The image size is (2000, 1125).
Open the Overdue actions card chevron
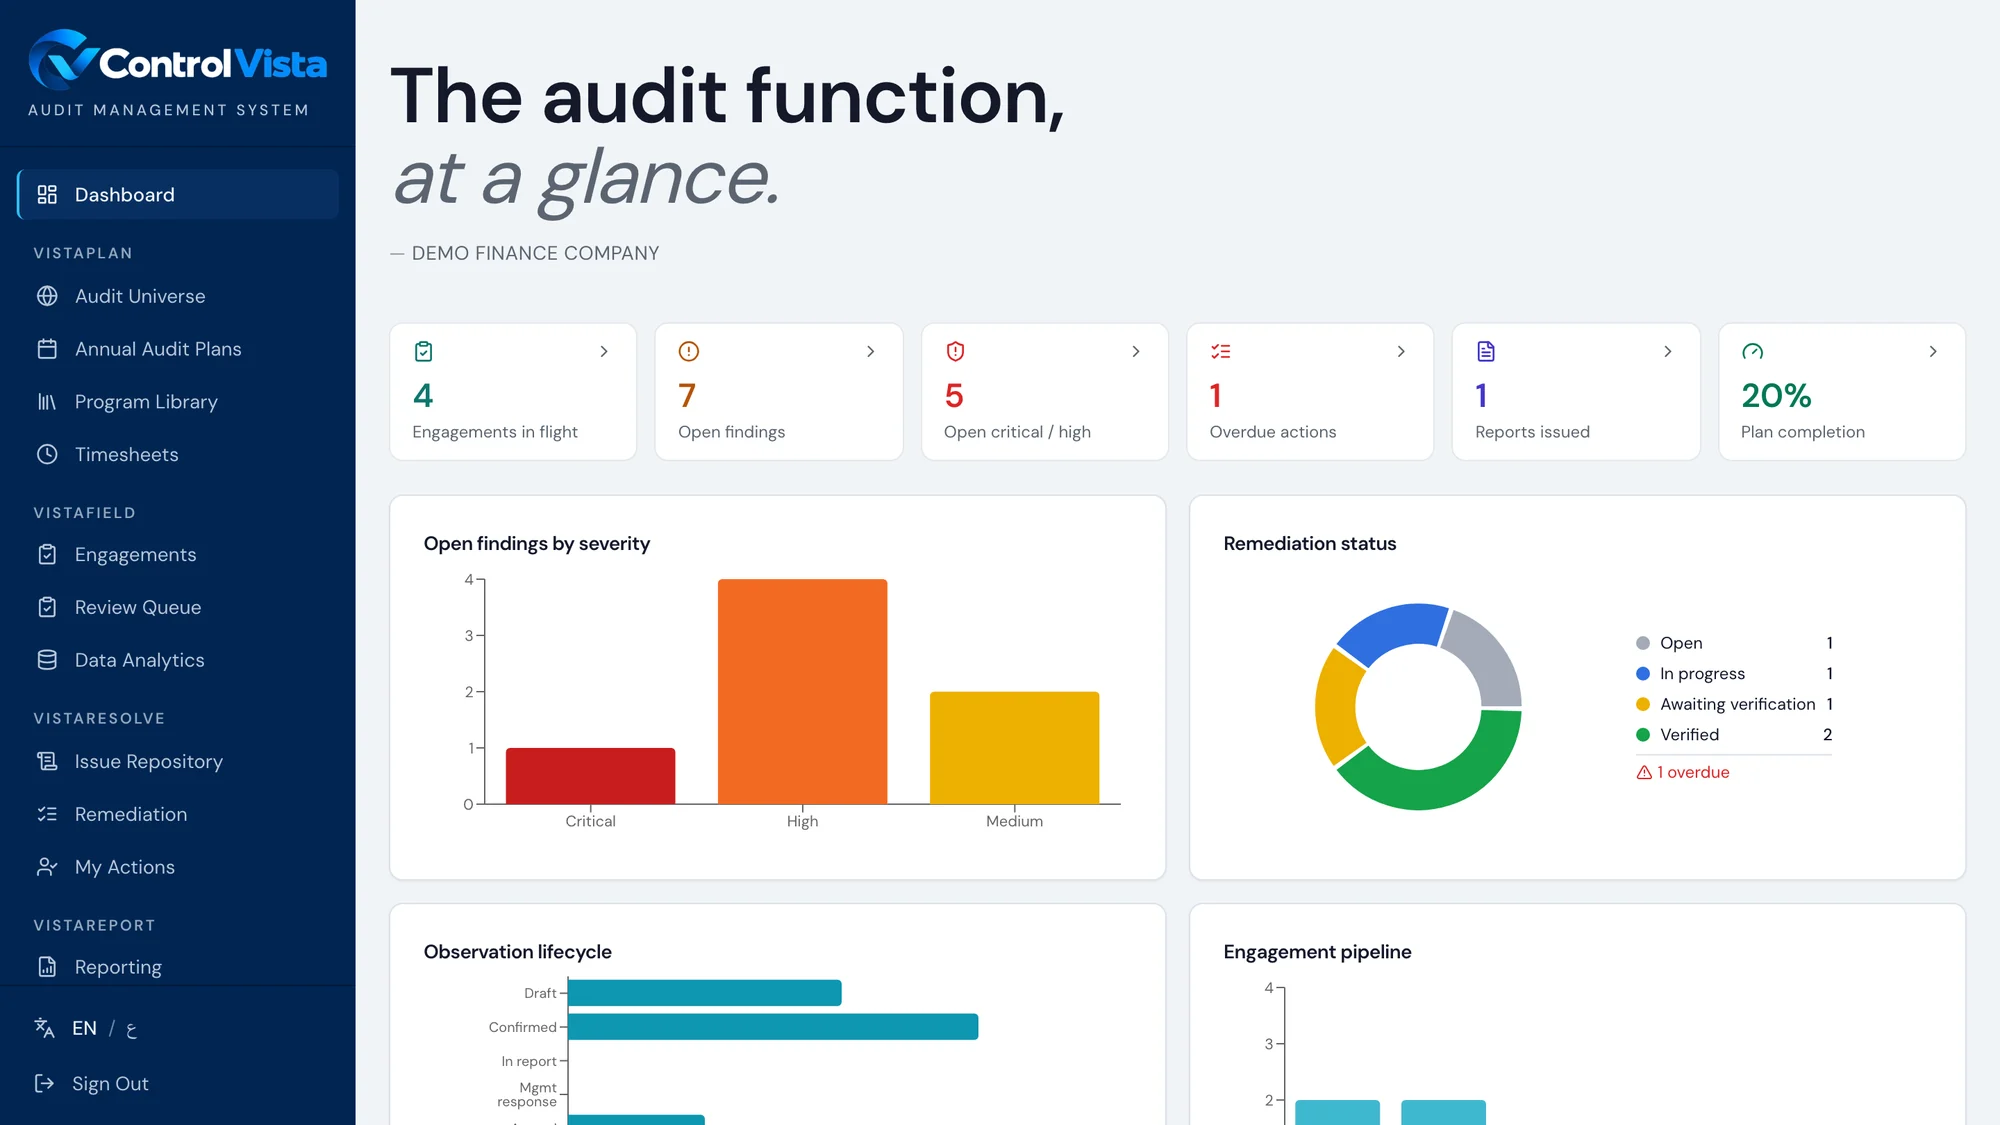pos(1401,351)
